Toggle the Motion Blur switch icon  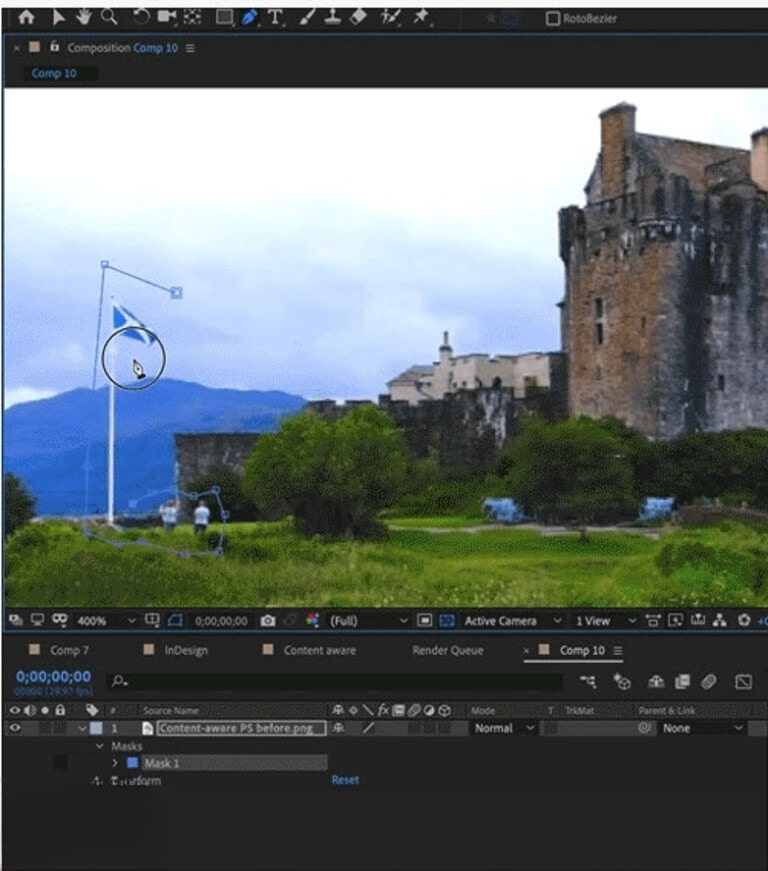tap(709, 681)
